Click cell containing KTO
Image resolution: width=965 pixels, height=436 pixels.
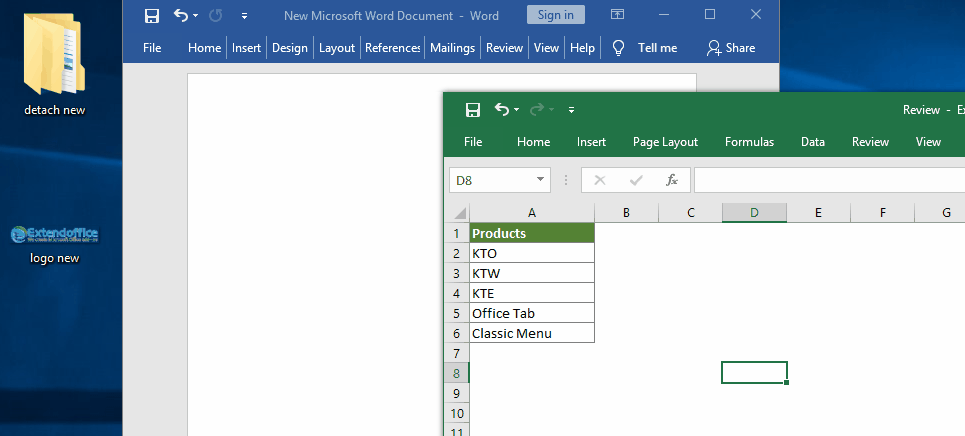tap(532, 253)
